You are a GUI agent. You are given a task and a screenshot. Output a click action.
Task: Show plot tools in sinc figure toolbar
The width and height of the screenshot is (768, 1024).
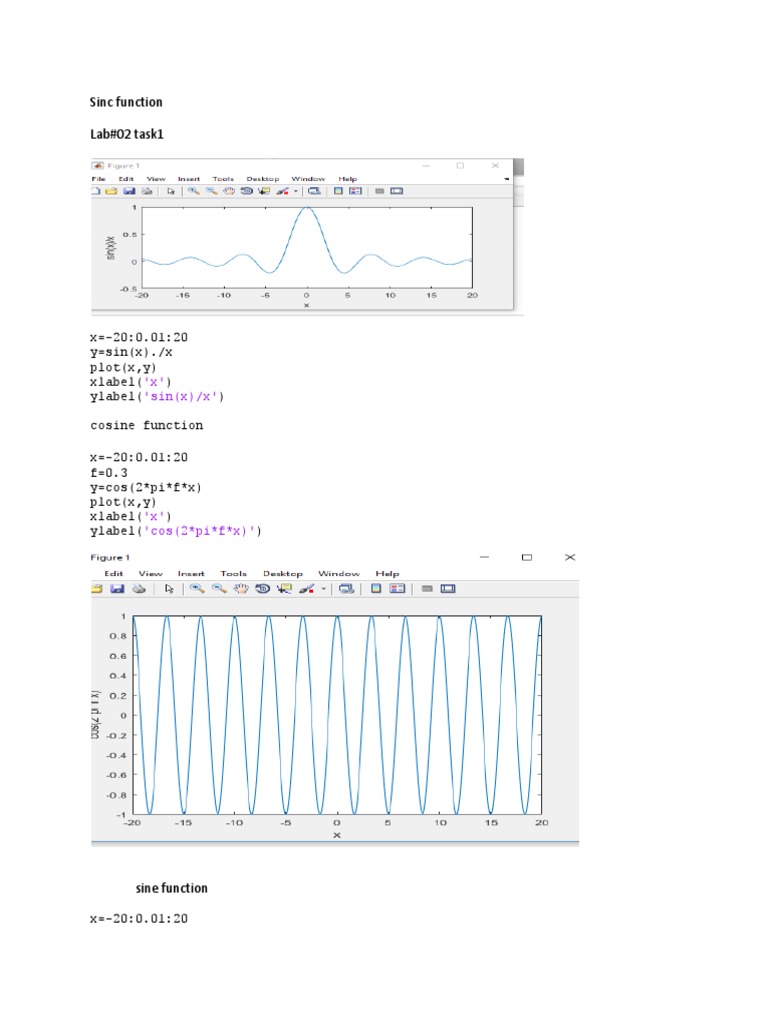point(396,191)
